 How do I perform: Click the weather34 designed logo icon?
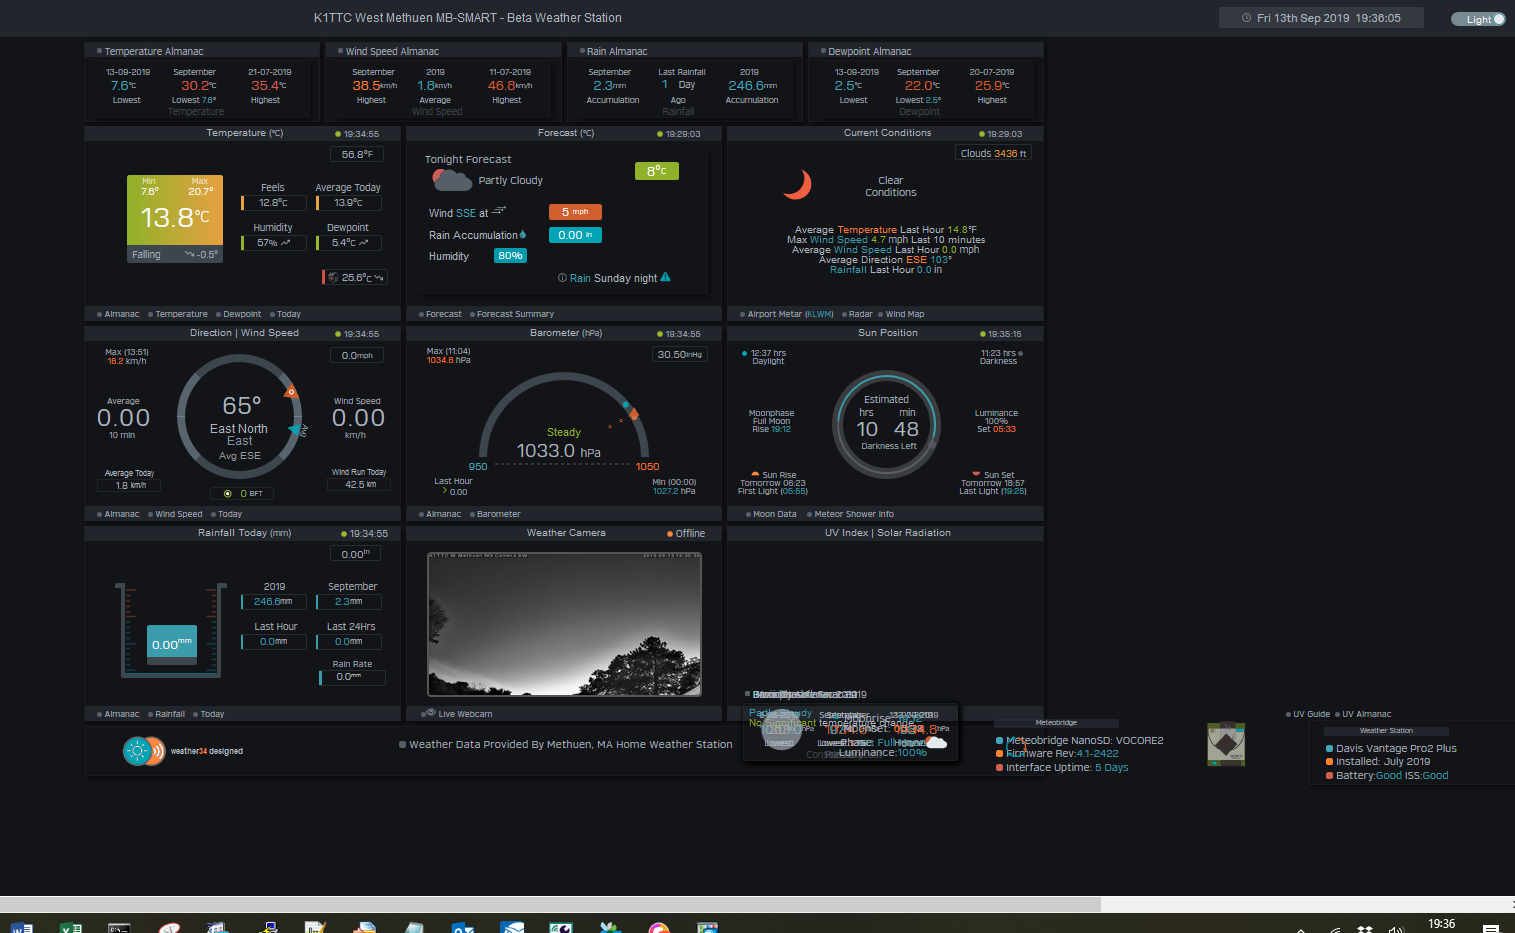click(144, 751)
